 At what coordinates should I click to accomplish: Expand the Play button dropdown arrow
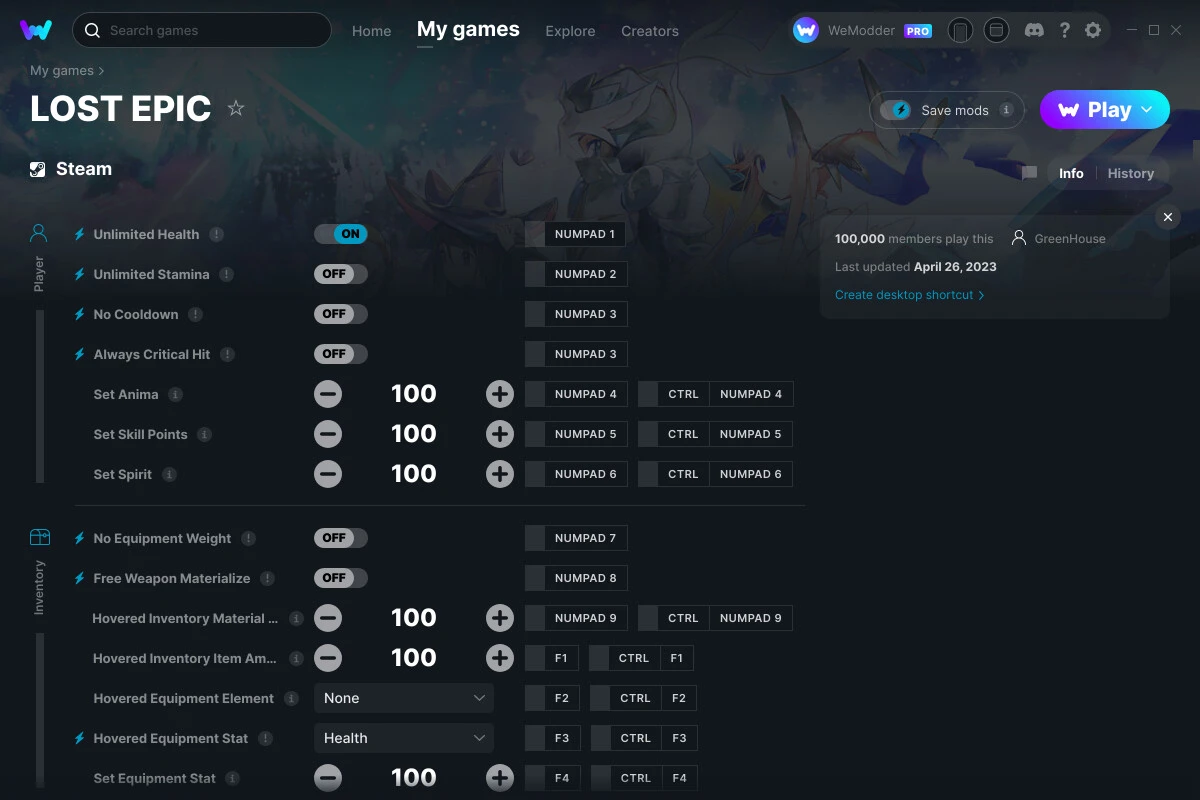pos(1147,110)
